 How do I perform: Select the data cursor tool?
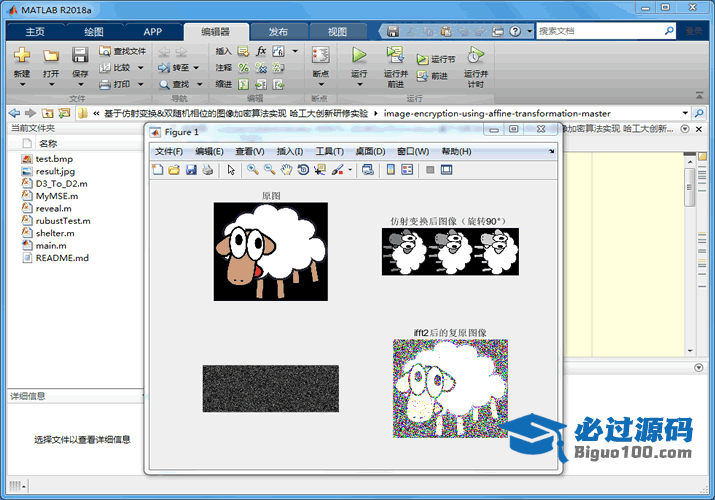[320, 170]
